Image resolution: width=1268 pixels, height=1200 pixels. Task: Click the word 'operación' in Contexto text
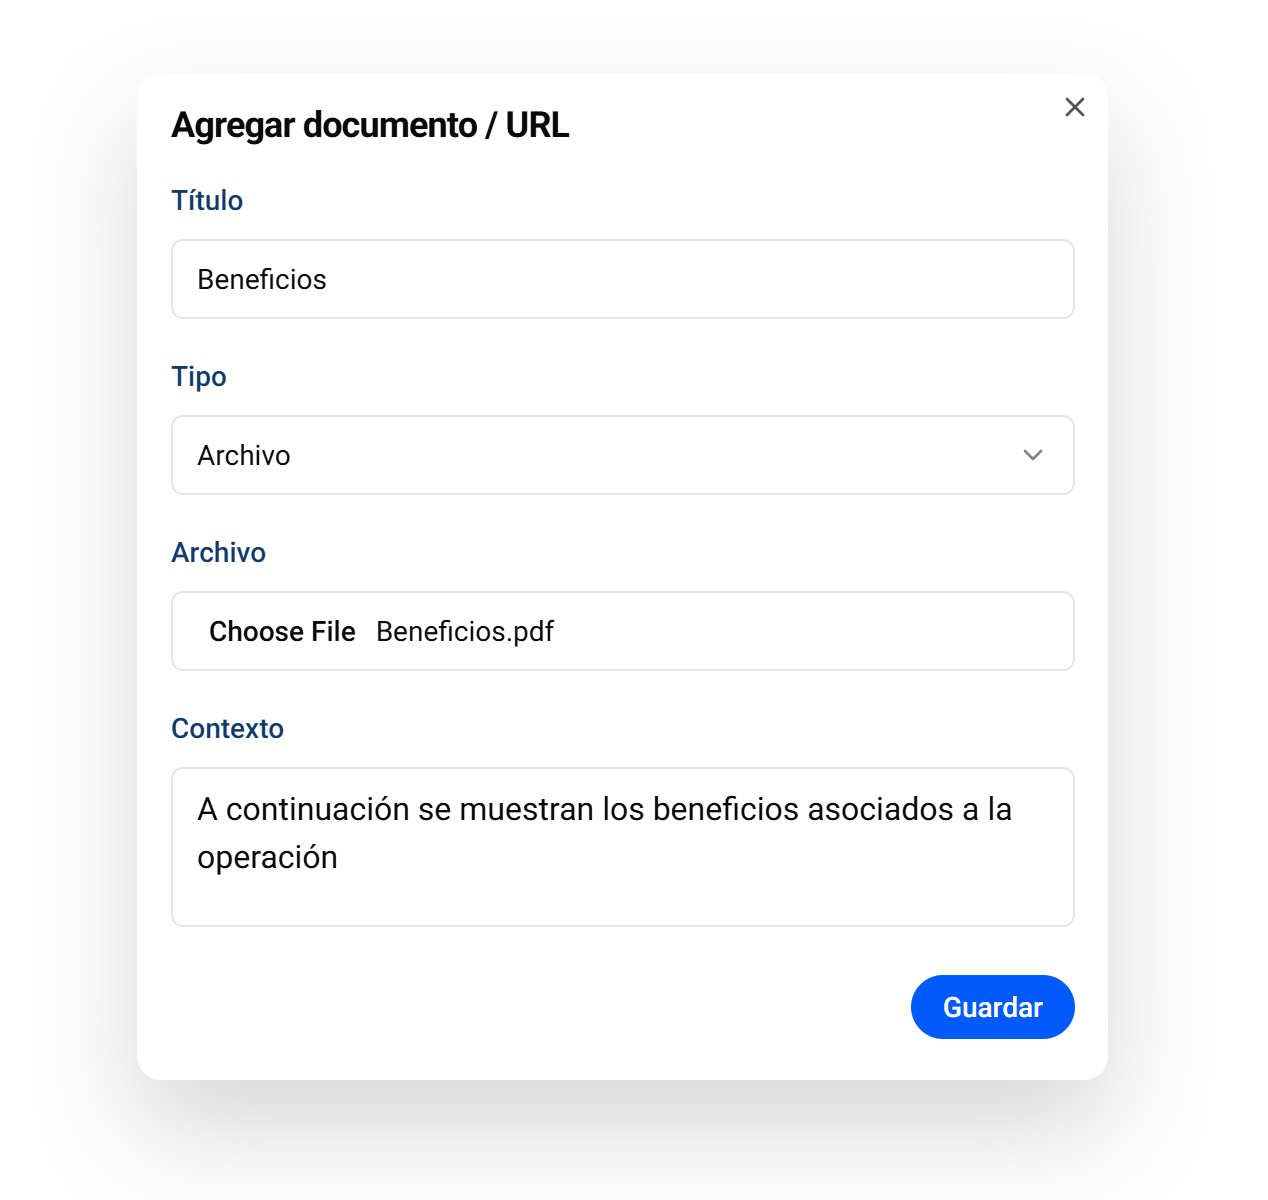click(x=267, y=858)
